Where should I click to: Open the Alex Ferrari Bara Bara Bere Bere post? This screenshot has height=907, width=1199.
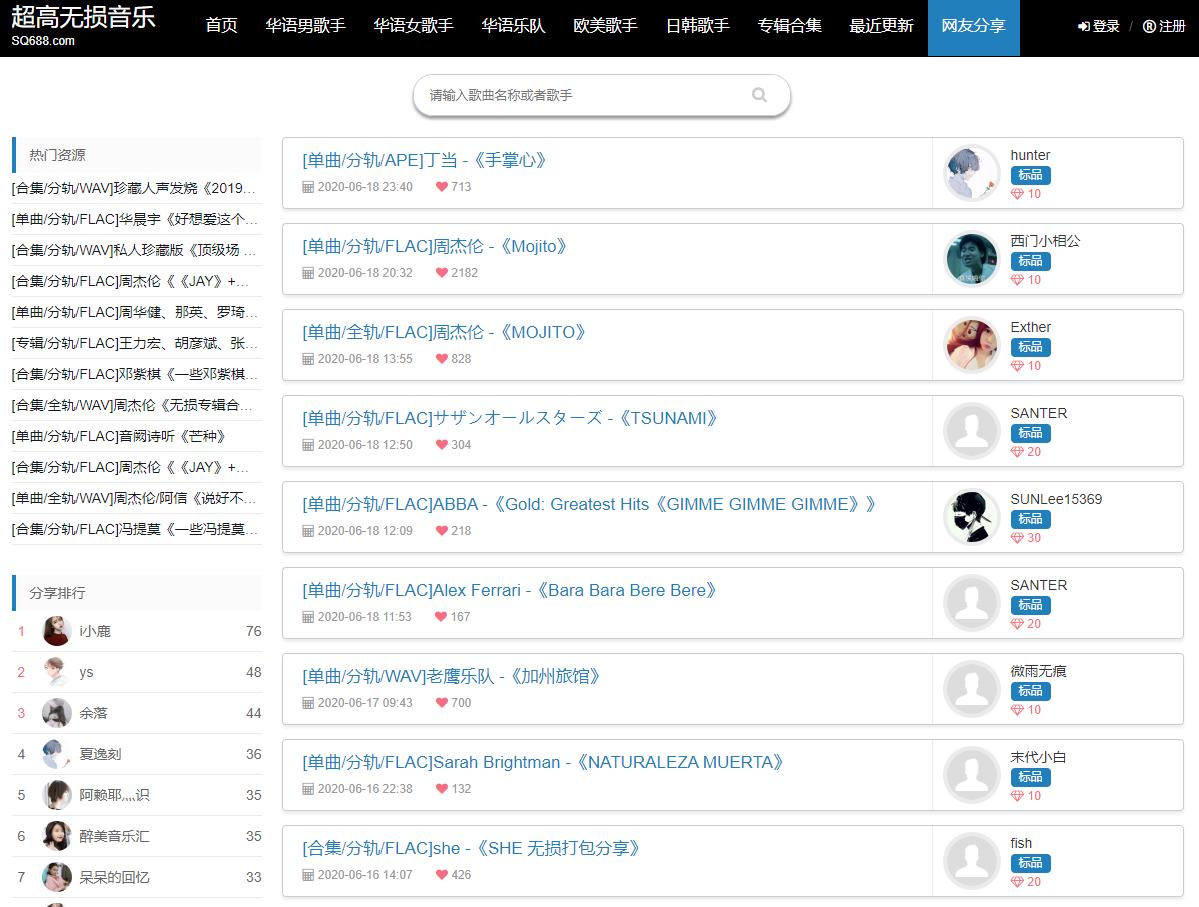tap(510, 590)
